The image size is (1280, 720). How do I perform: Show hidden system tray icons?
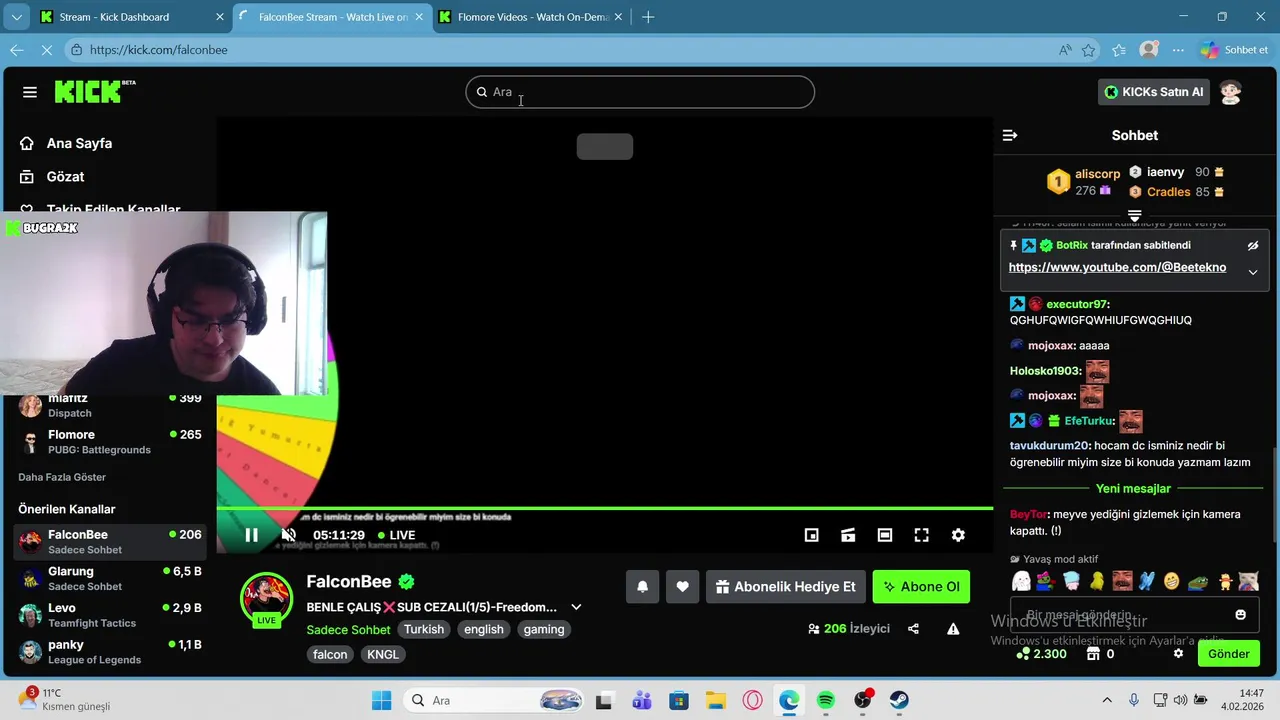pyautogui.click(x=1107, y=700)
